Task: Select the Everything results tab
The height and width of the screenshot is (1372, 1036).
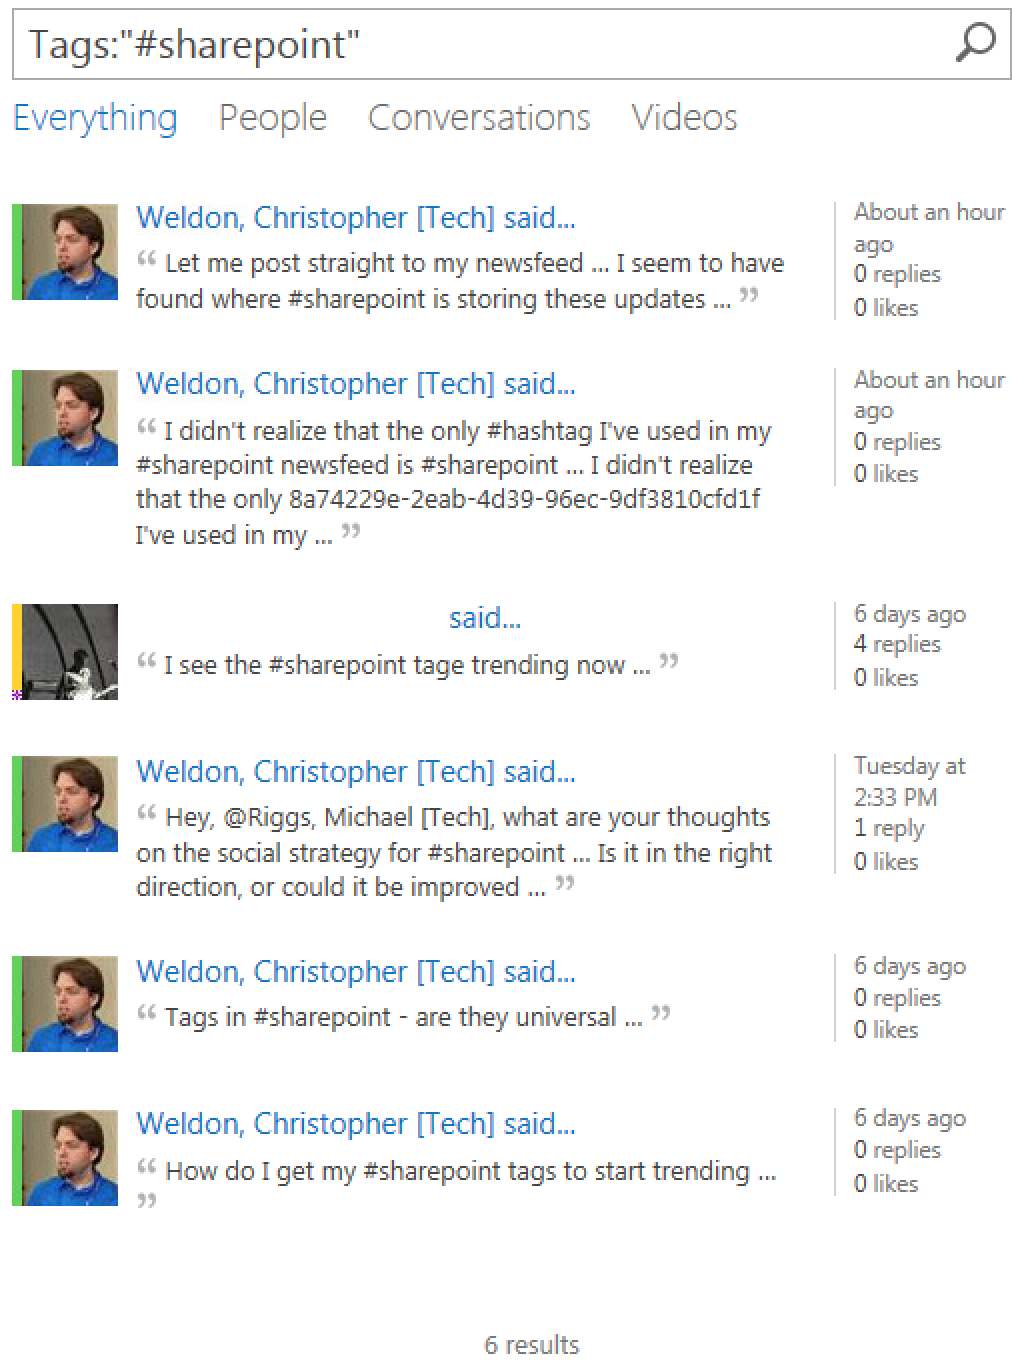Action: point(95,118)
